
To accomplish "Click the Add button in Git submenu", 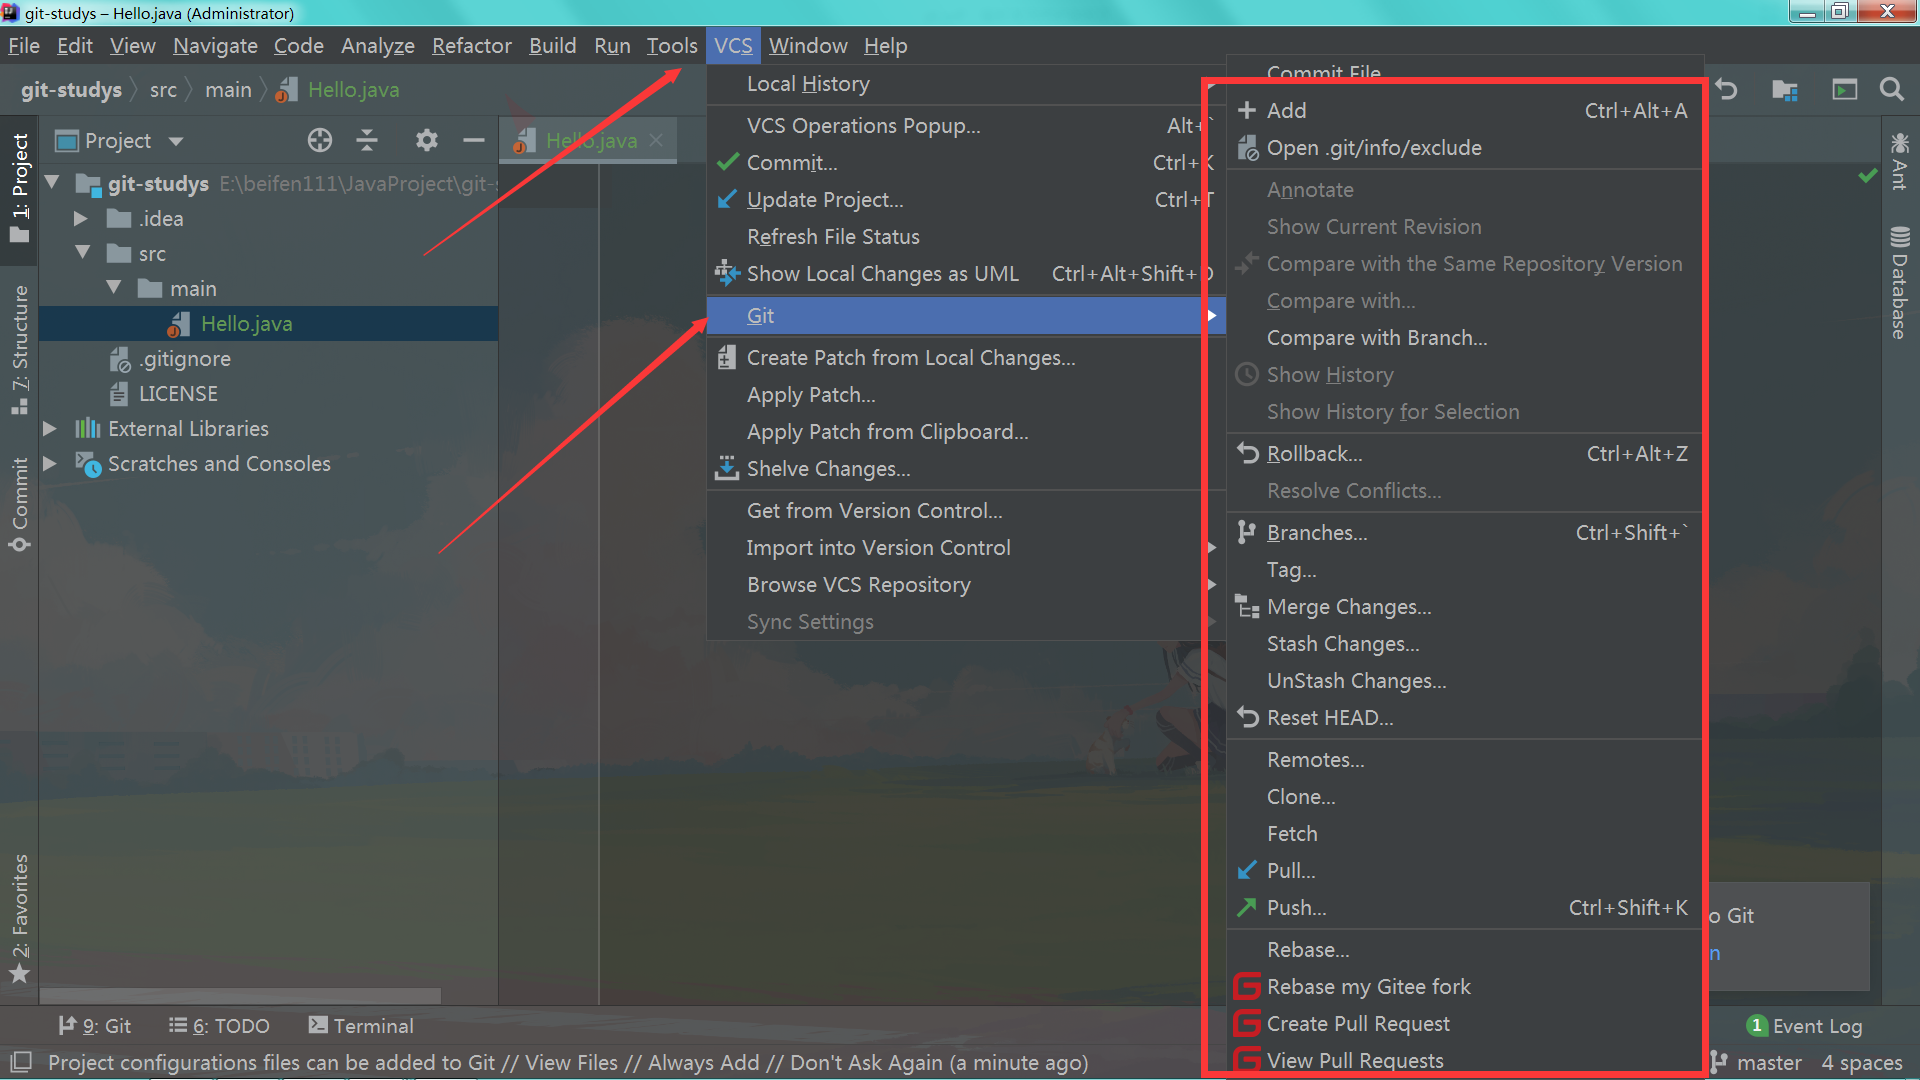I will click(1284, 109).
